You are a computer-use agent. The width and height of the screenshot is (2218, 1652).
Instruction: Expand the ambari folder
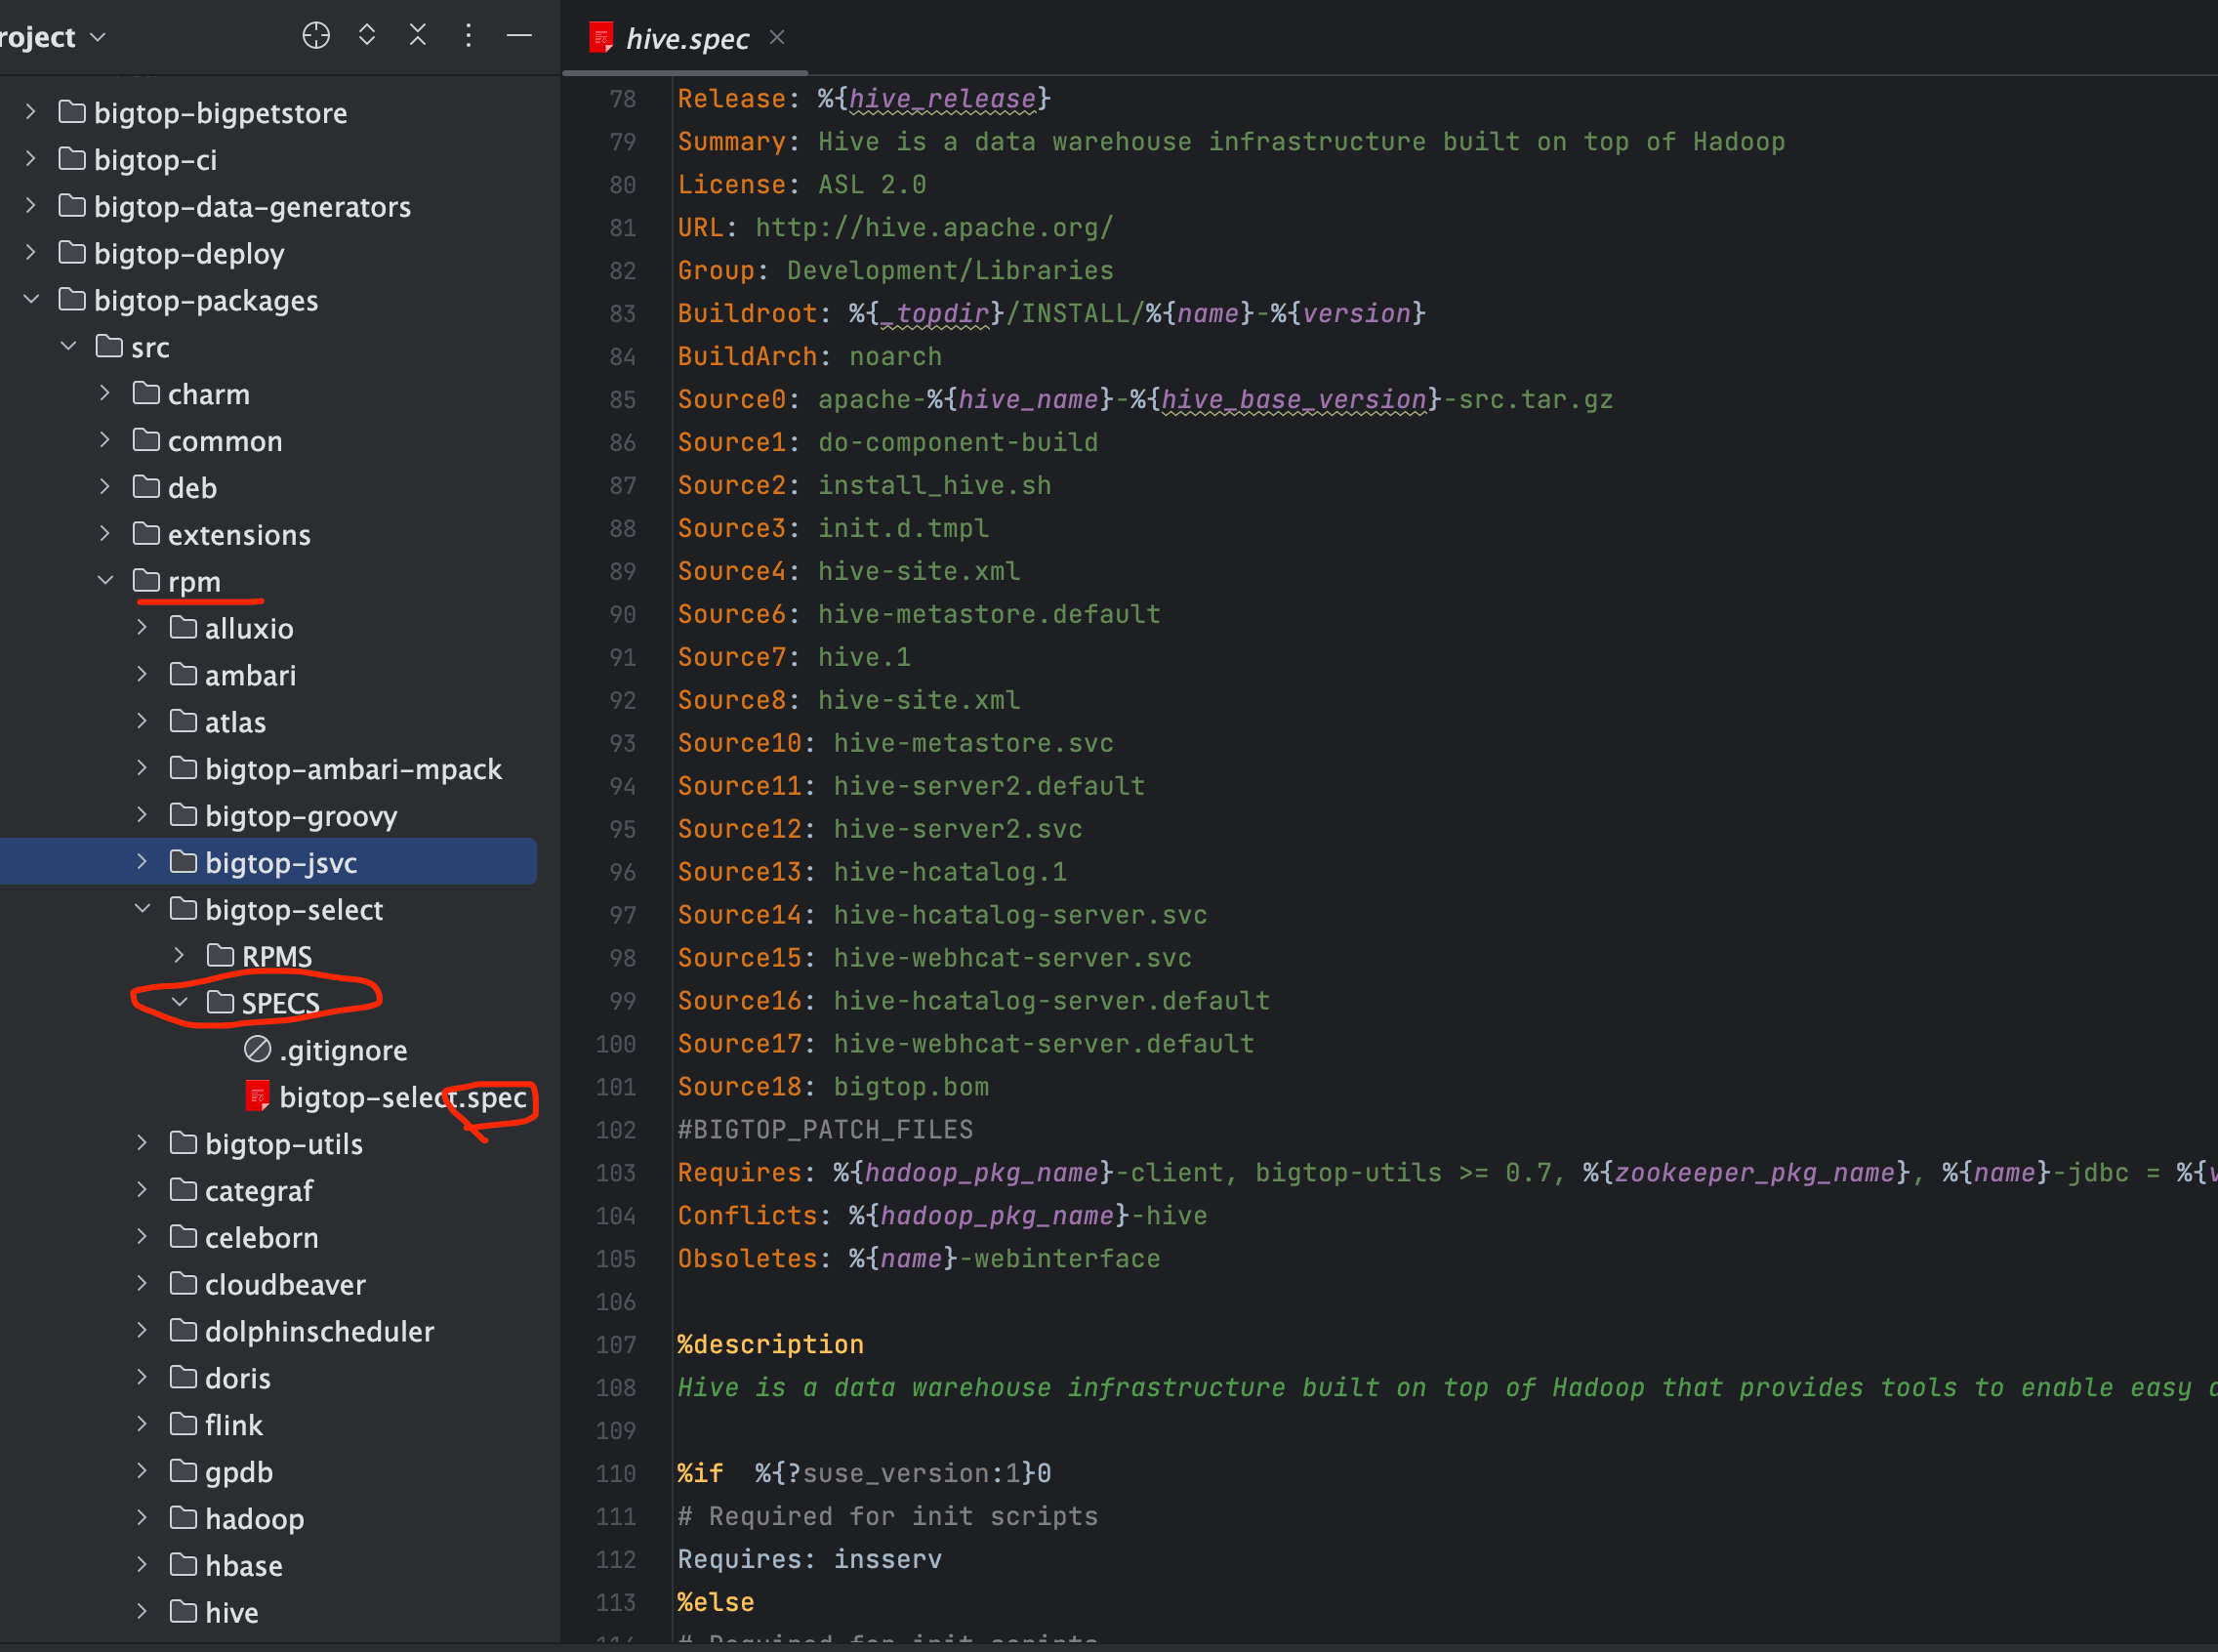pos(142,675)
